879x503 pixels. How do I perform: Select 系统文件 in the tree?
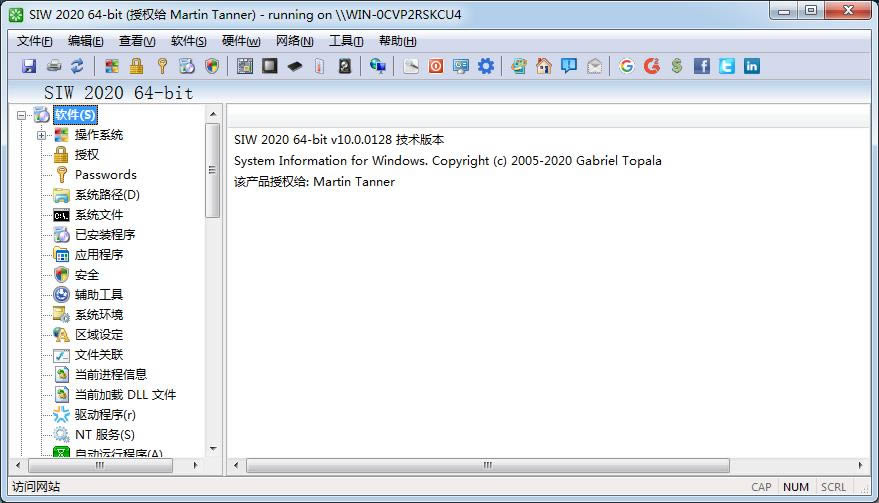click(99, 215)
